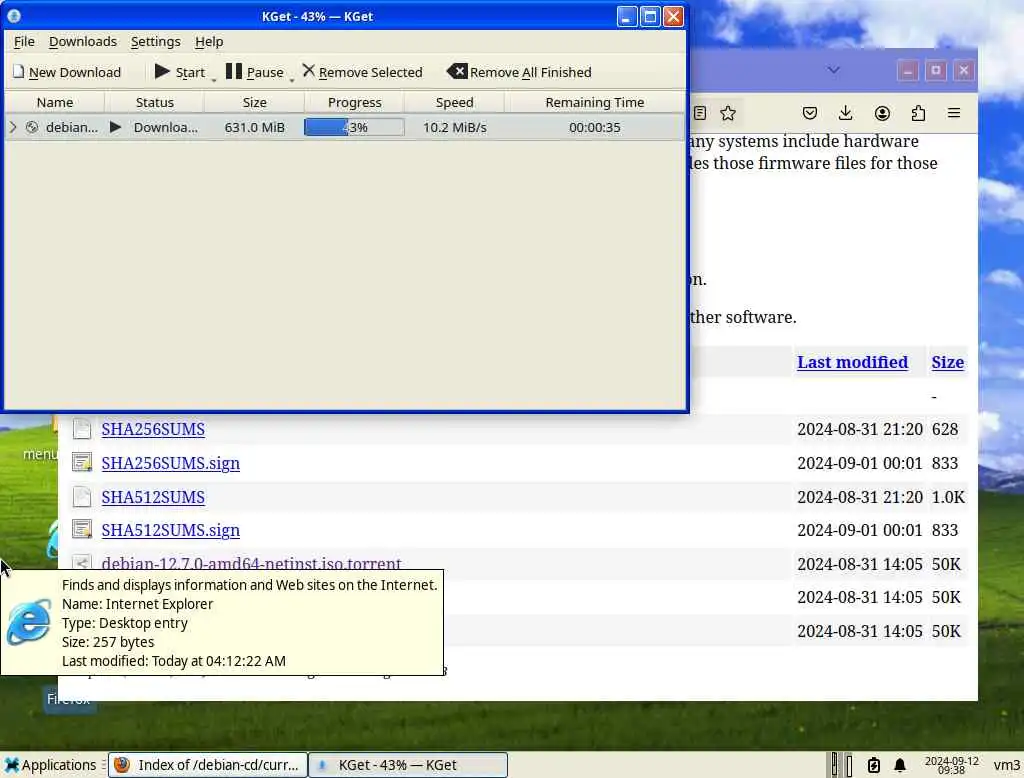Open the SHA512SUMS.sign link
Image resolution: width=1024 pixels, height=778 pixels.
(x=170, y=530)
